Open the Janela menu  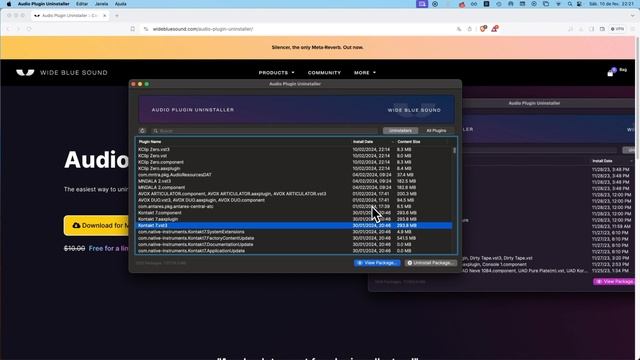101,4
